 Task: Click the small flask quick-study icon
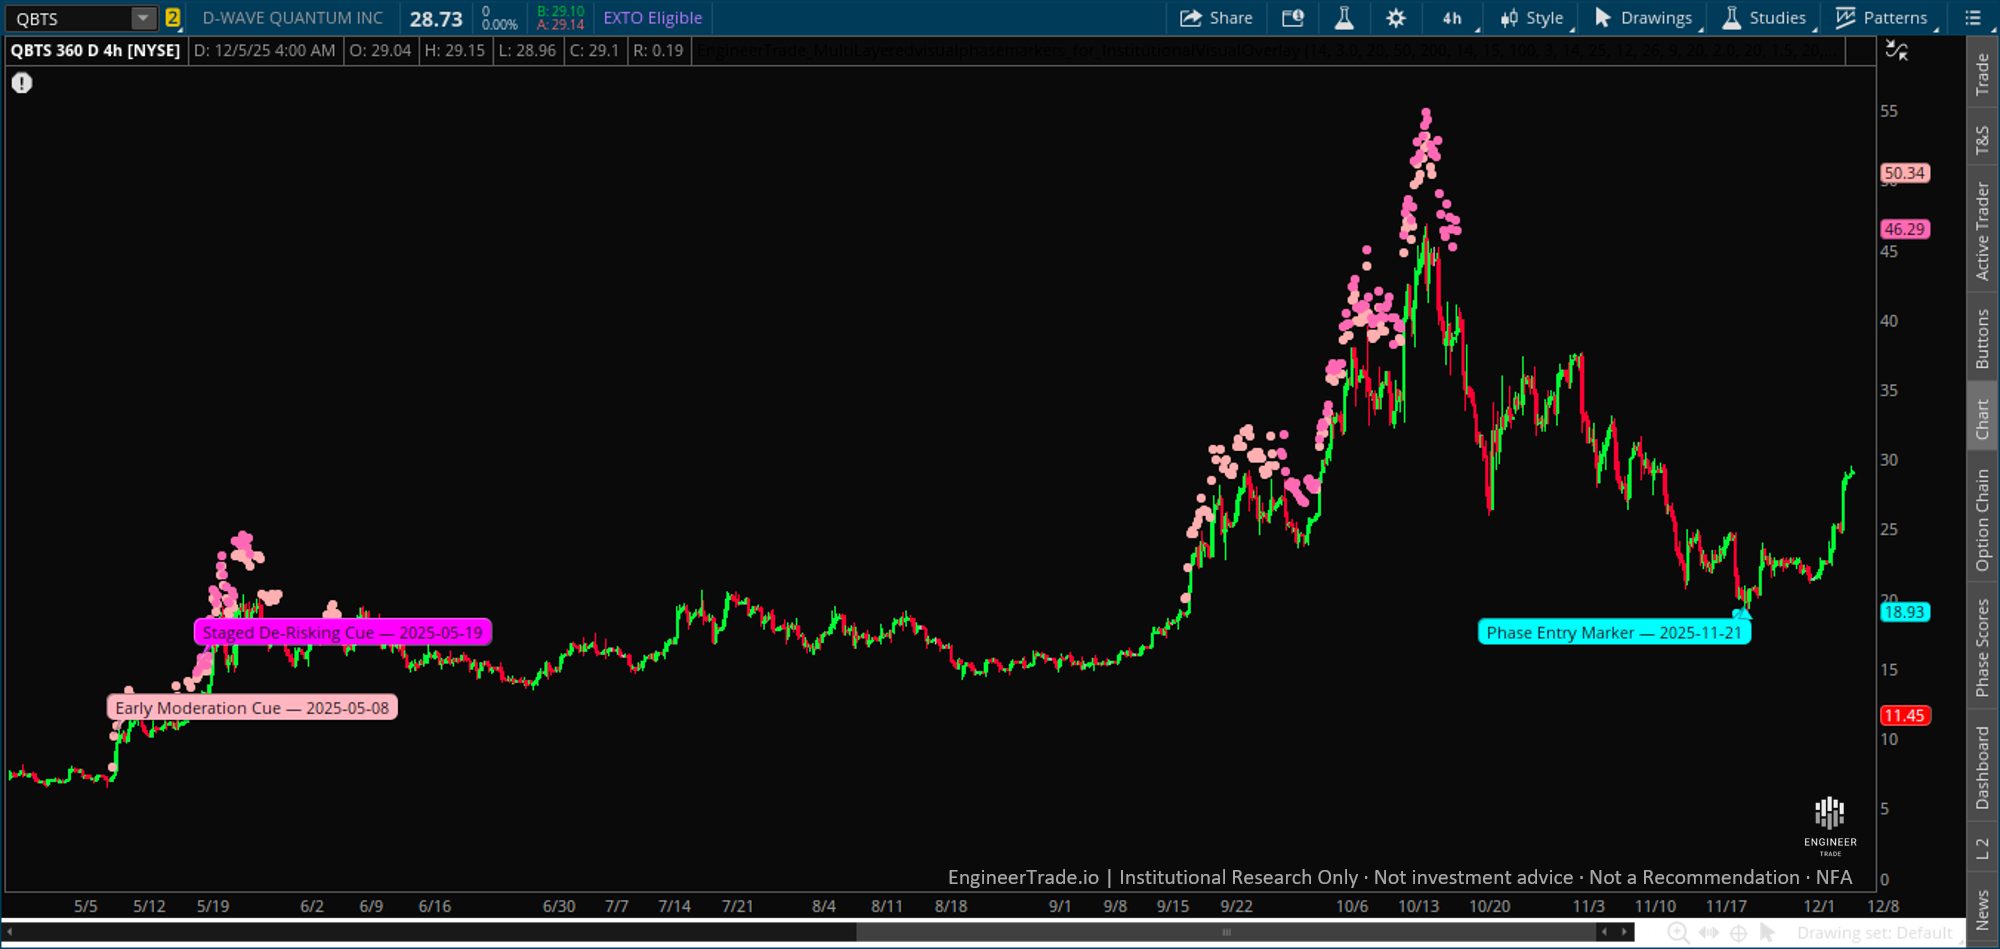pos(1344,17)
